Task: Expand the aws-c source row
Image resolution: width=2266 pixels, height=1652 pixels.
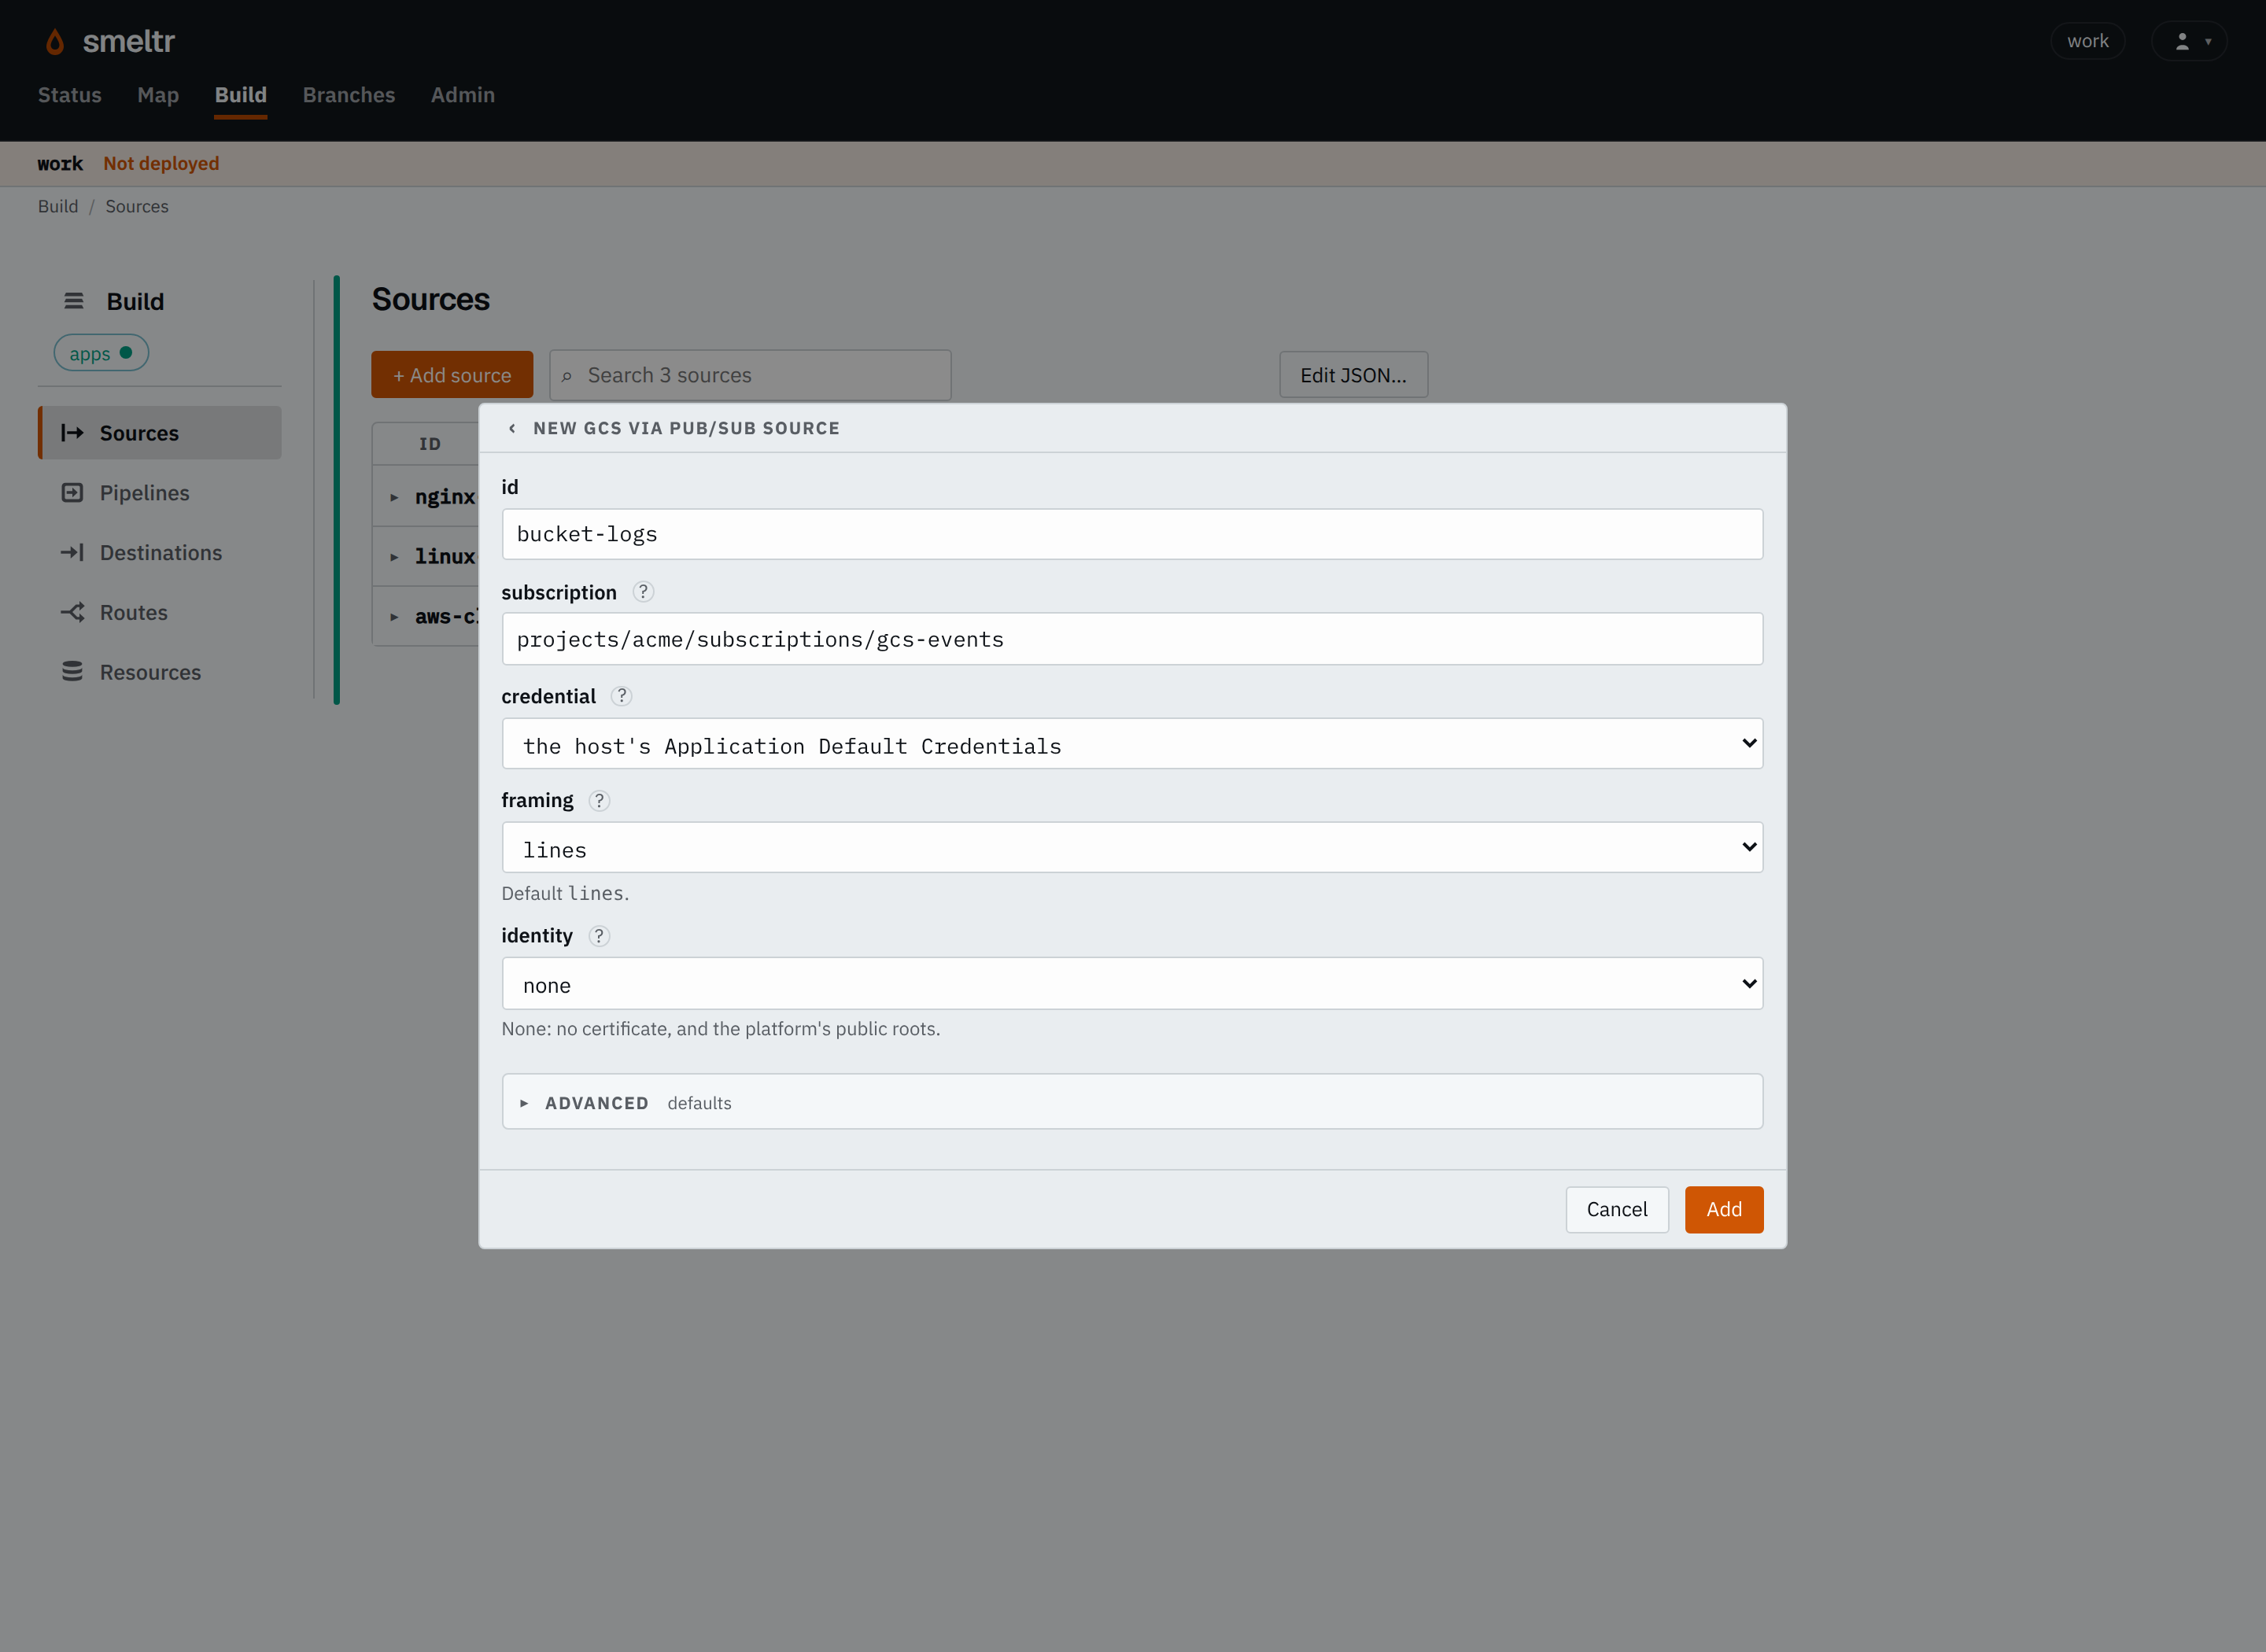Action: [x=394, y=617]
